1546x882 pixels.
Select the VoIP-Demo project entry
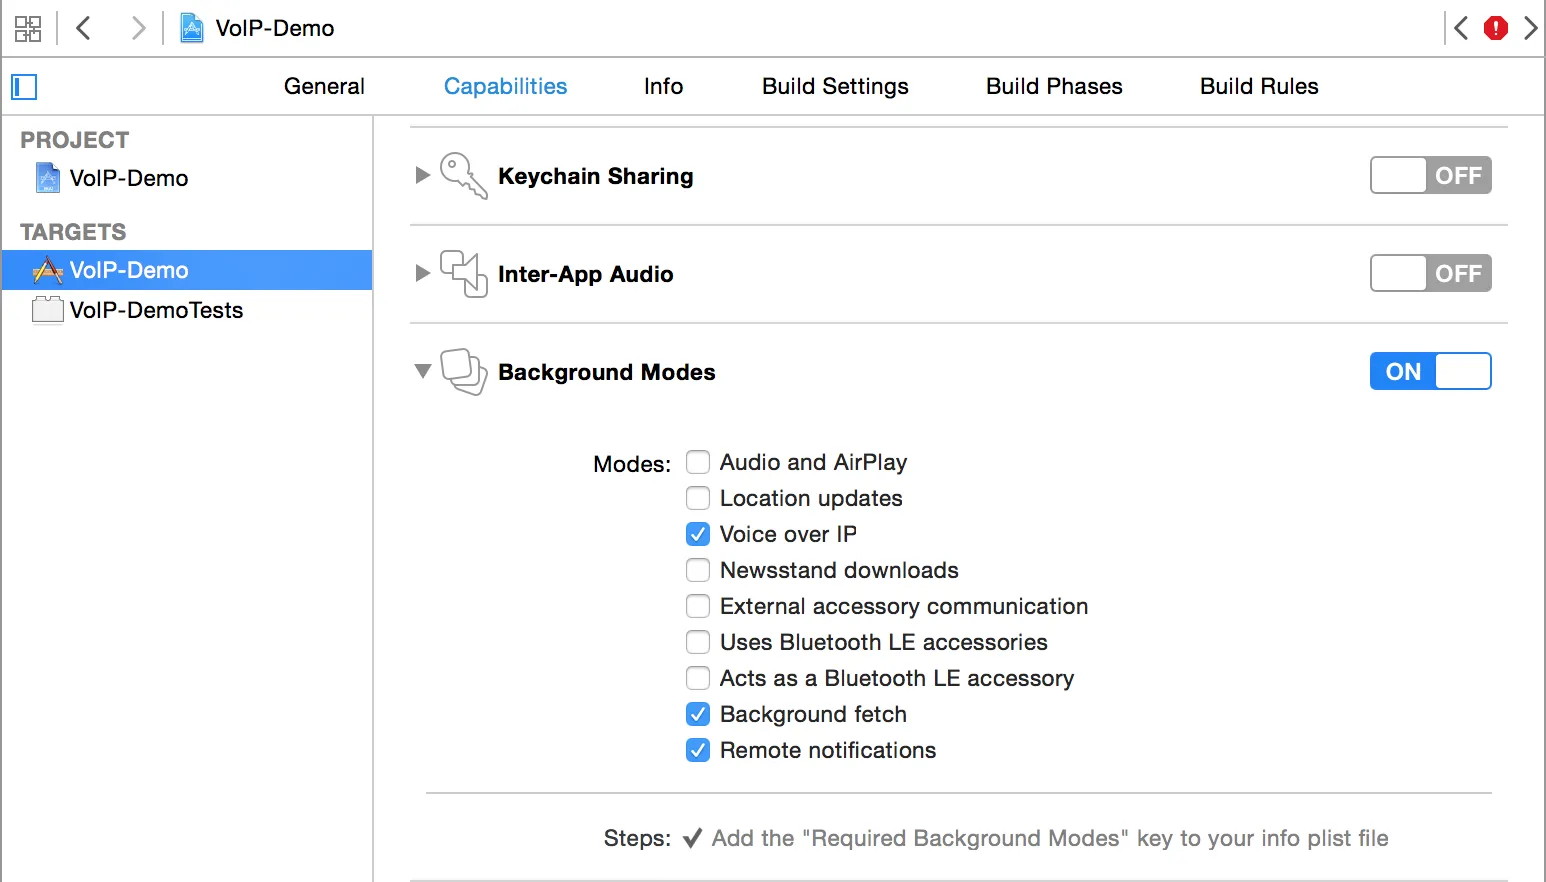click(x=128, y=178)
